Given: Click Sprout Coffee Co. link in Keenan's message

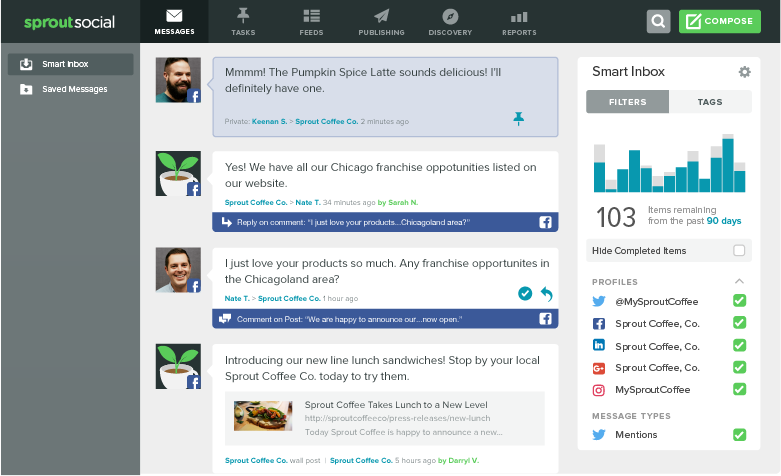Looking at the screenshot, I should (327, 121).
